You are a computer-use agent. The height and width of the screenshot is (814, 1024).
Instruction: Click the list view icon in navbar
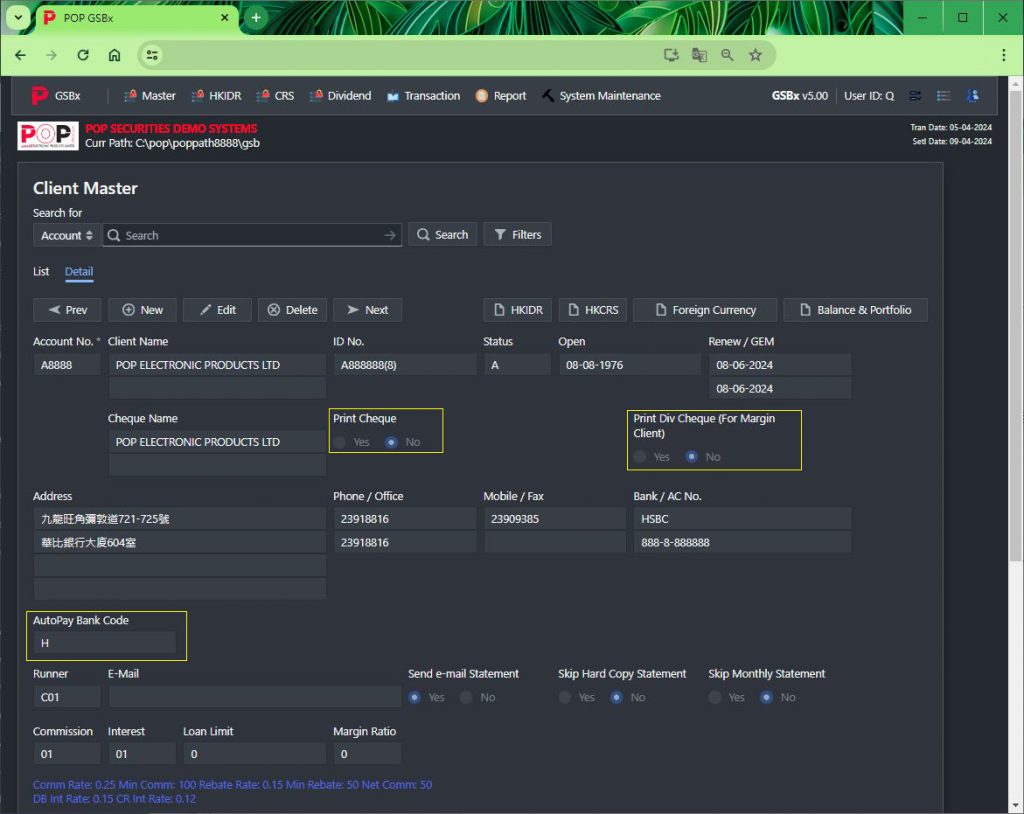943,96
